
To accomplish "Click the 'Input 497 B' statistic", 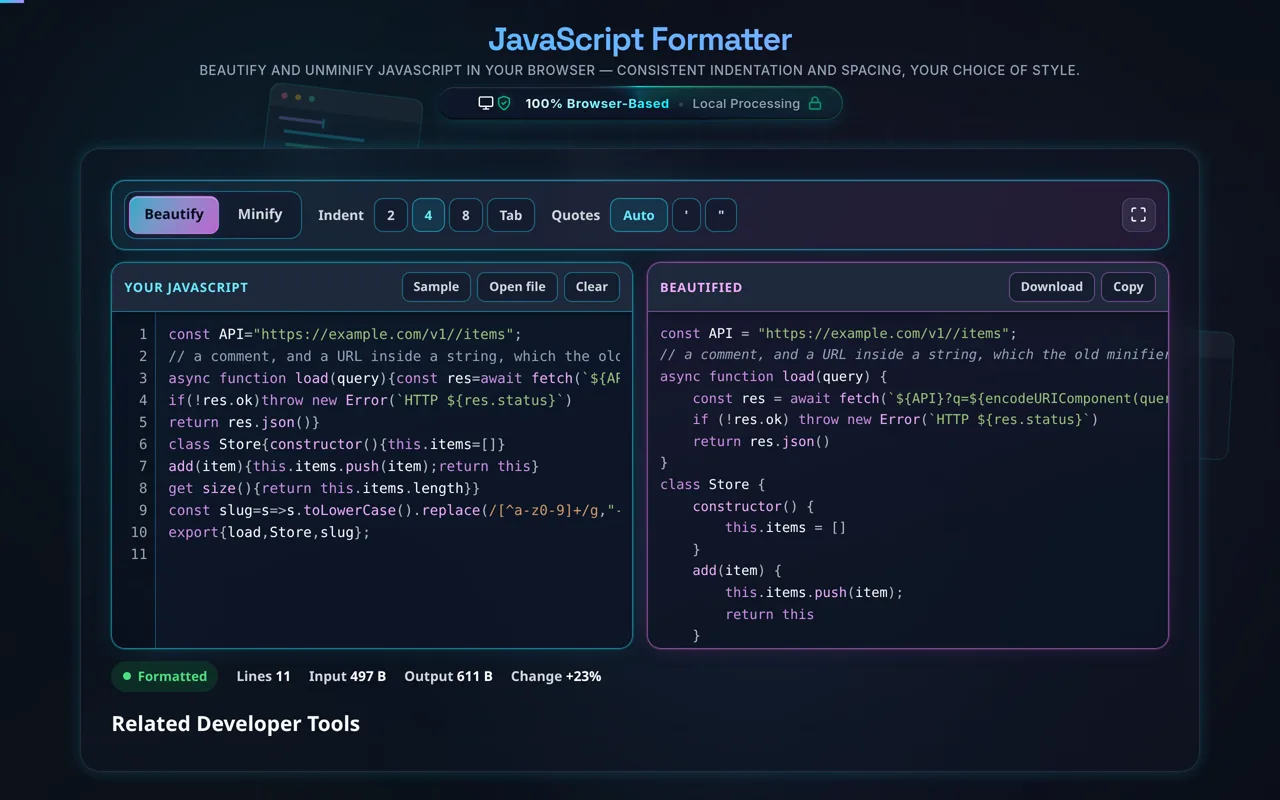I will click(x=347, y=676).
